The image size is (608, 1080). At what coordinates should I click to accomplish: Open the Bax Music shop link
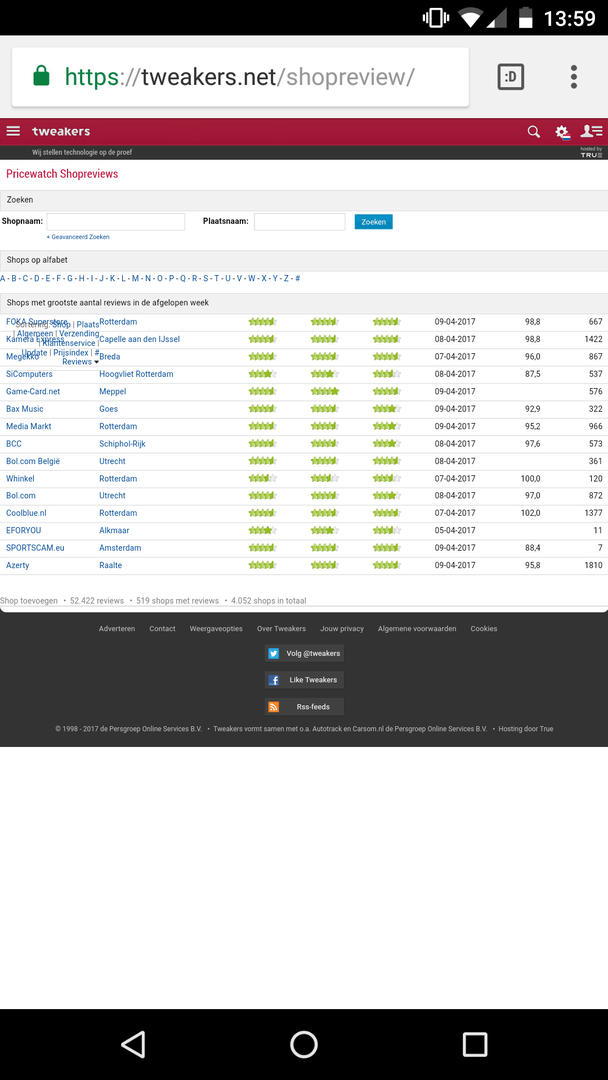(x=25, y=408)
